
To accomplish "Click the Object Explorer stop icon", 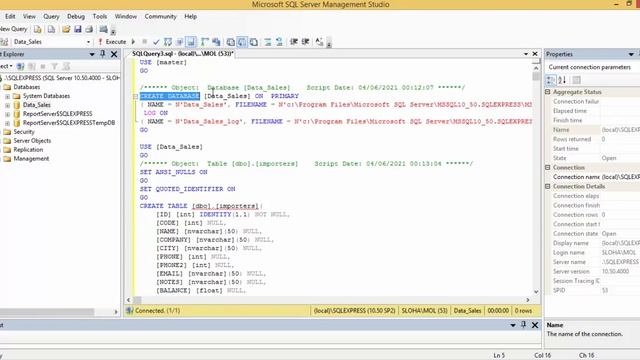I will click(42, 66).
